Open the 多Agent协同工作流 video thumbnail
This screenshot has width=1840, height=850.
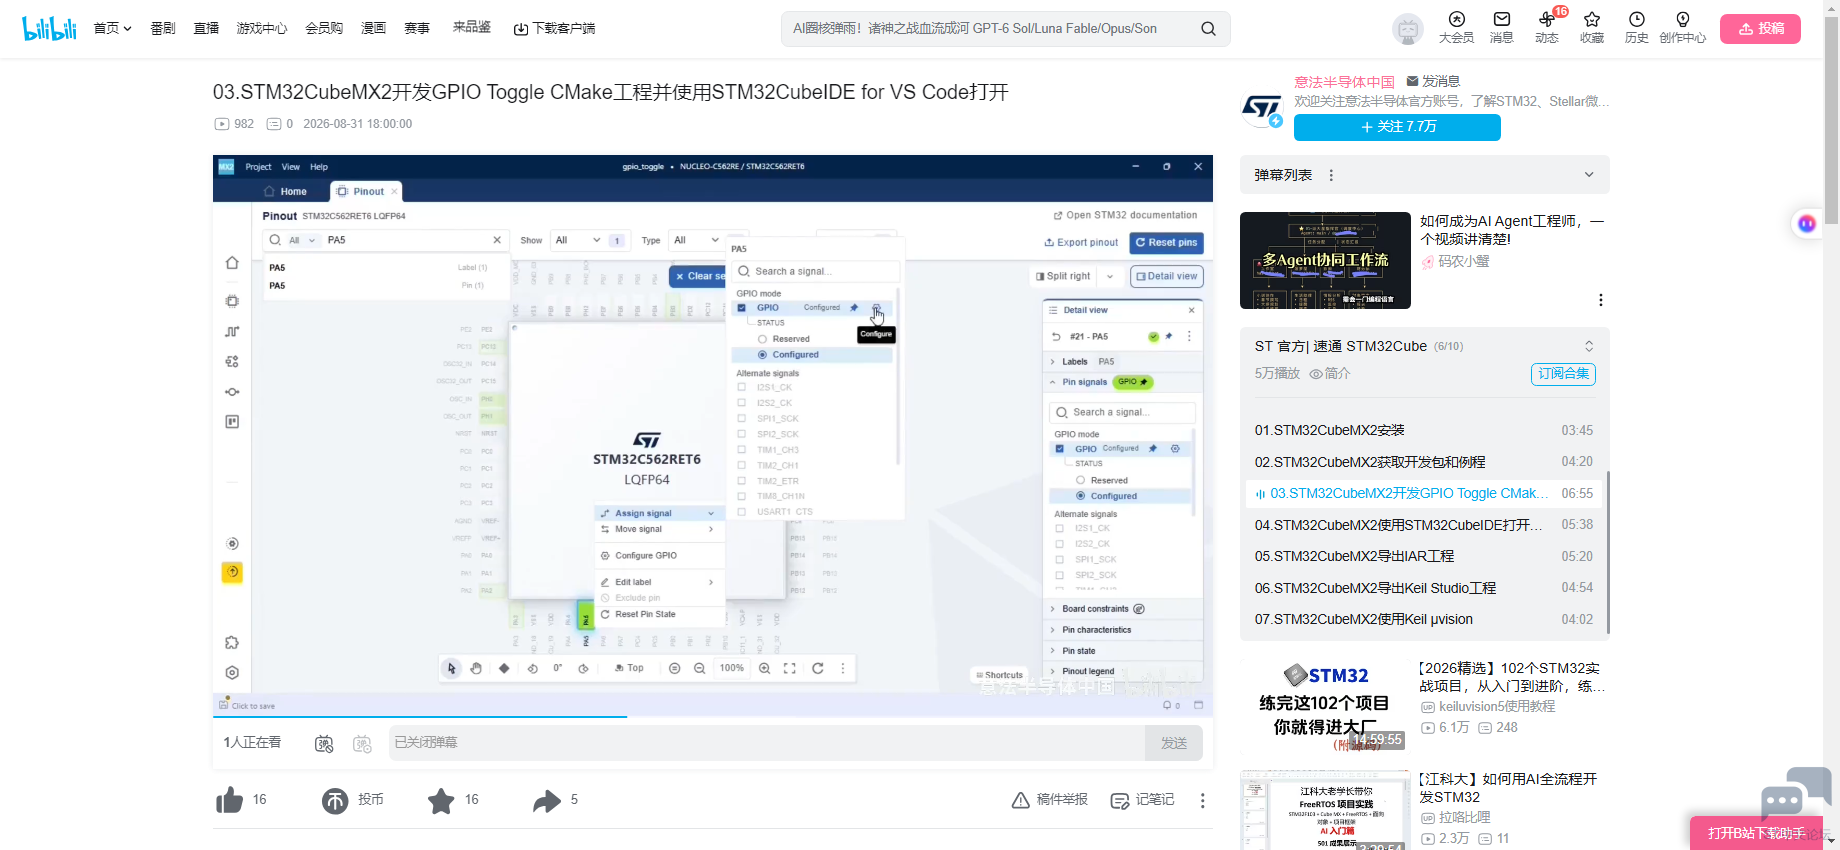1325,260
